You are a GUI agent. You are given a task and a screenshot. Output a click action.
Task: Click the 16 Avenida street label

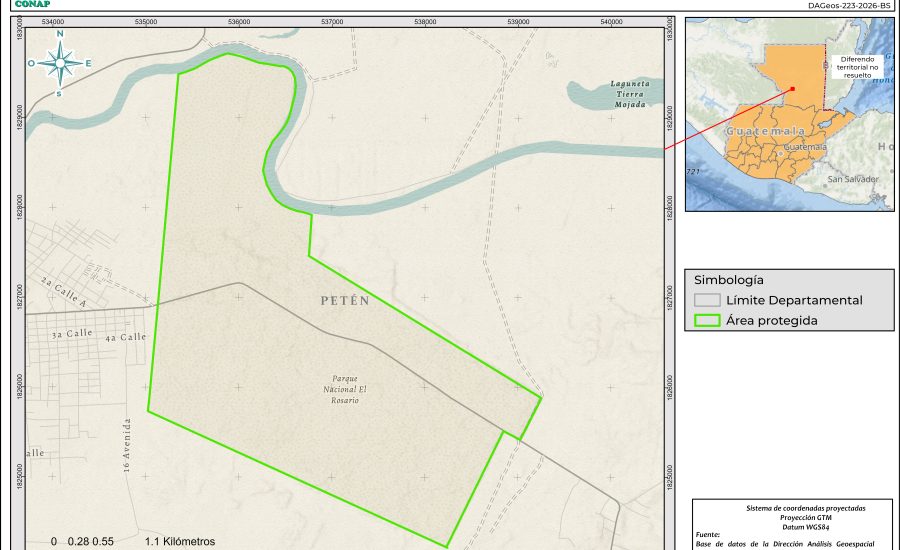point(128,452)
